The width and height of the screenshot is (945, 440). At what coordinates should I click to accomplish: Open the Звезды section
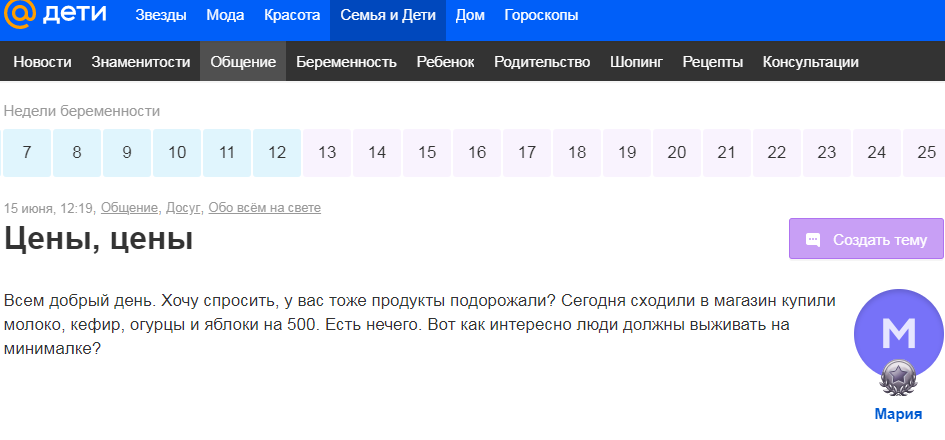160,16
